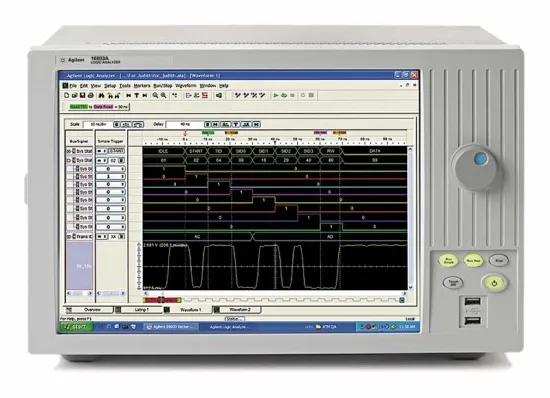Screen dimensions: 550x398
Task: Click the Windows Start button
Action: point(76,326)
